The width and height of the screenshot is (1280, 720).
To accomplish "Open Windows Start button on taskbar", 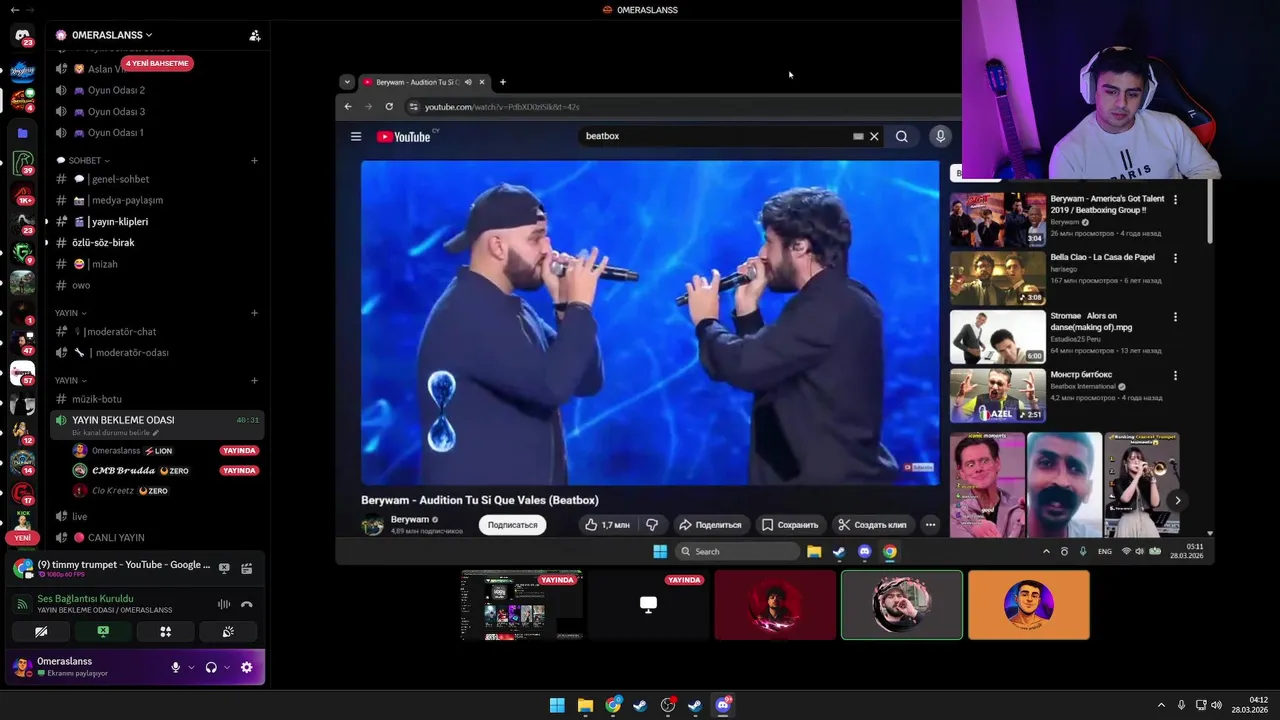I will [x=557, y=705].
